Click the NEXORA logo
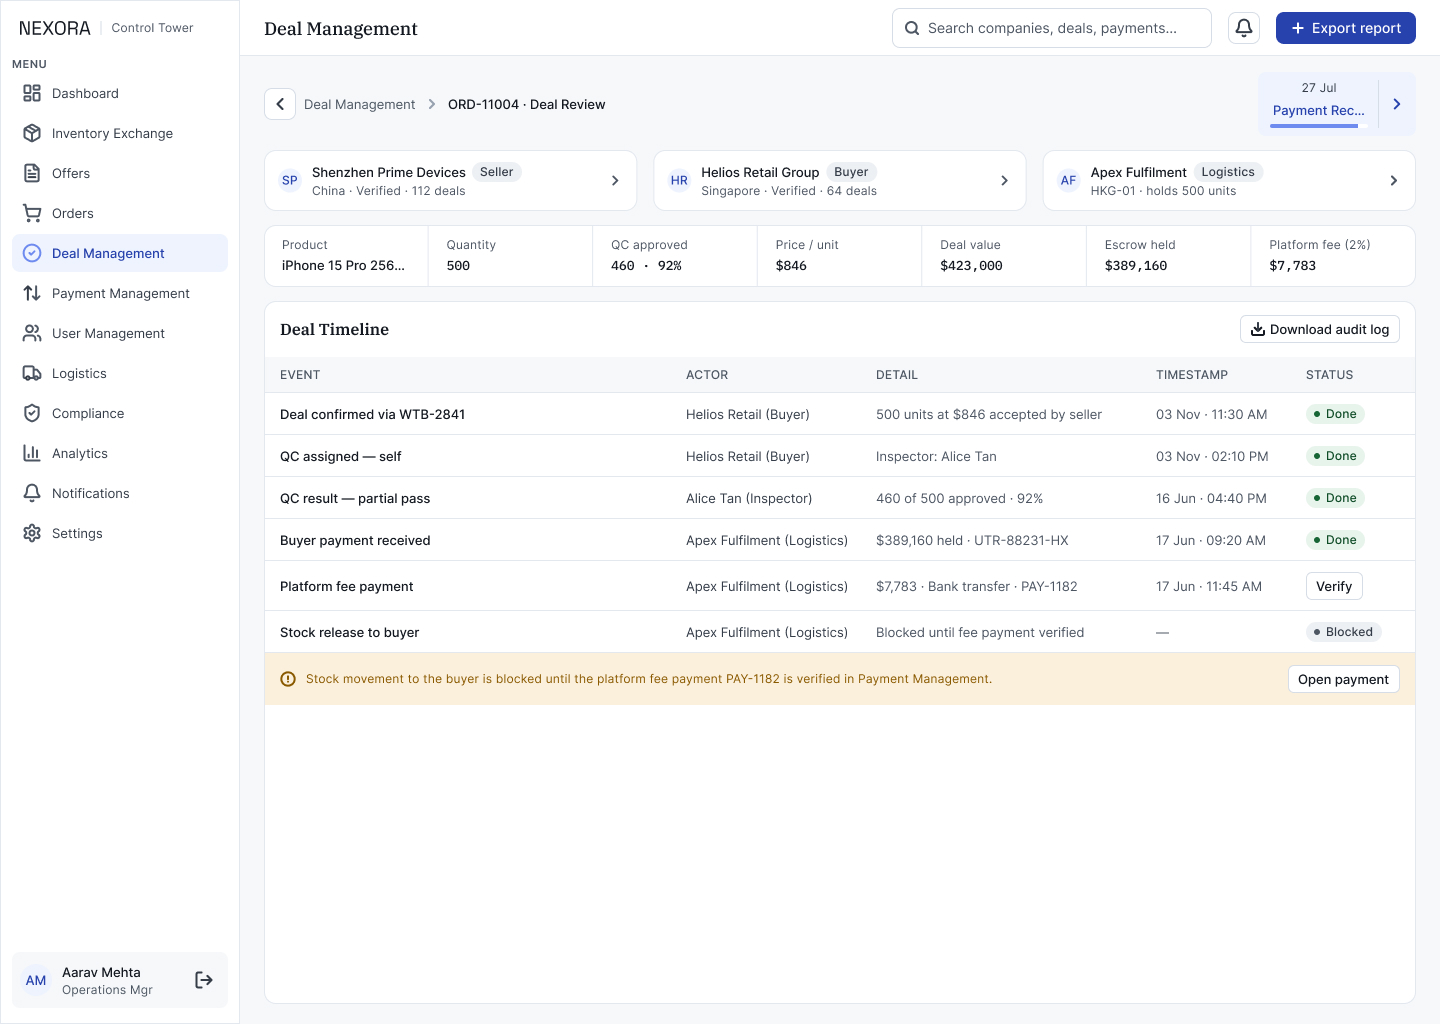This screenshot has width=1440, height=1024. tap(55, 28)
